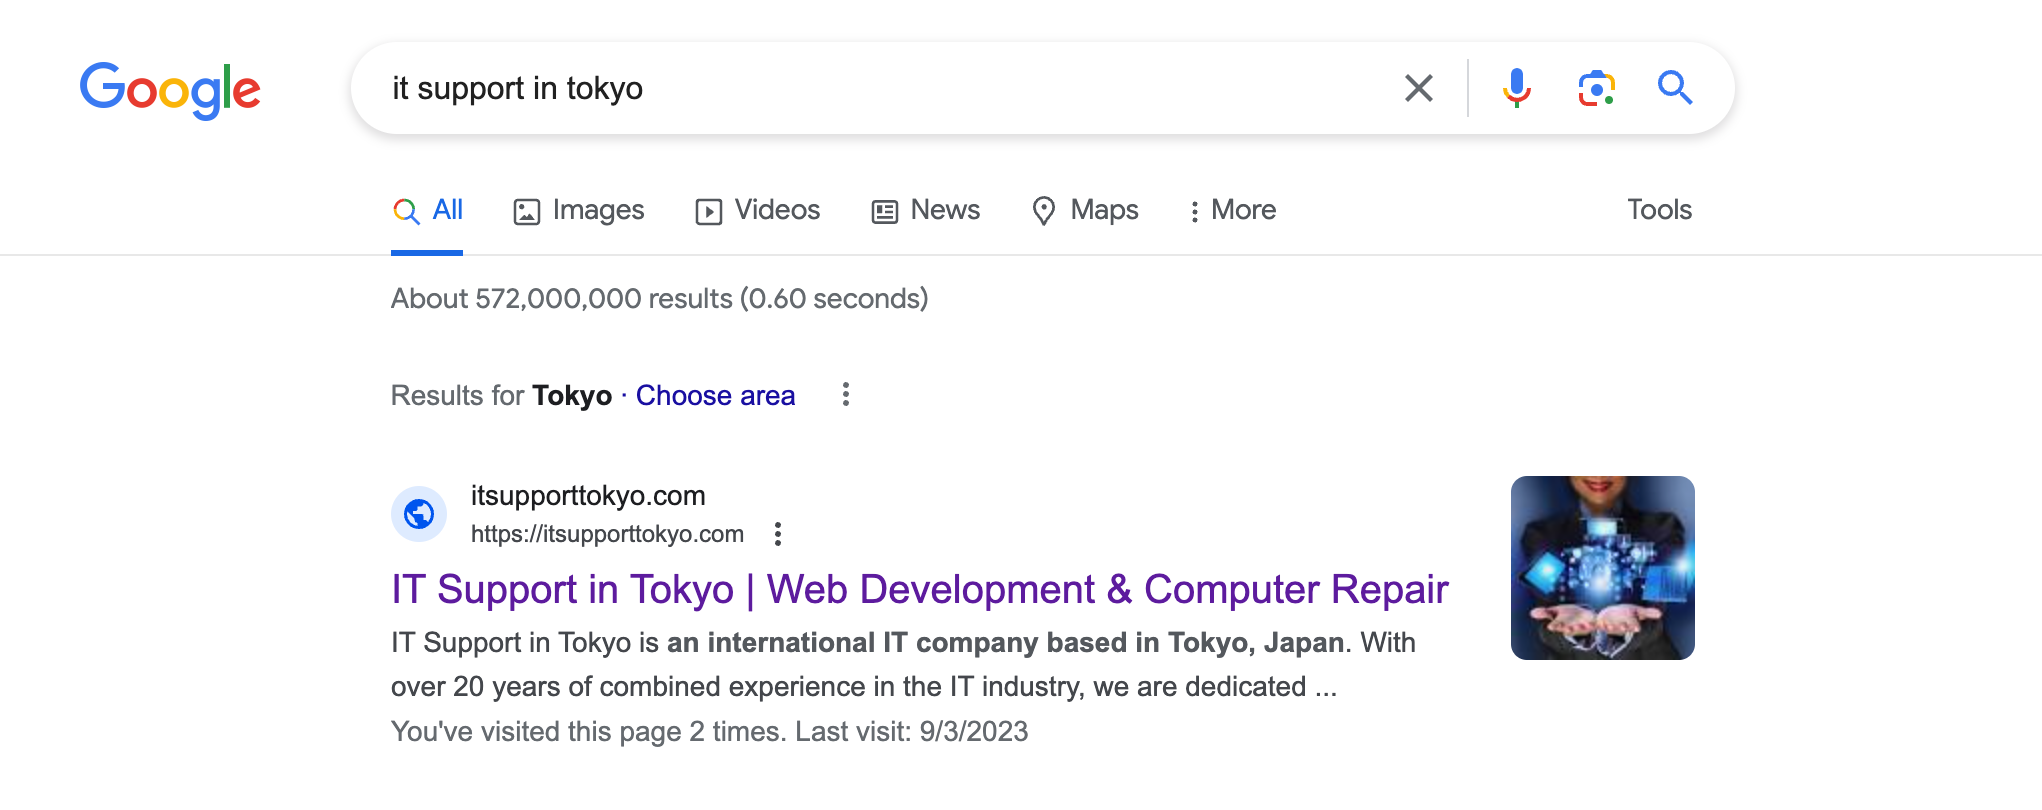
Task: Open the News tab
Action: pyautogui.click(x=925, y=210)
